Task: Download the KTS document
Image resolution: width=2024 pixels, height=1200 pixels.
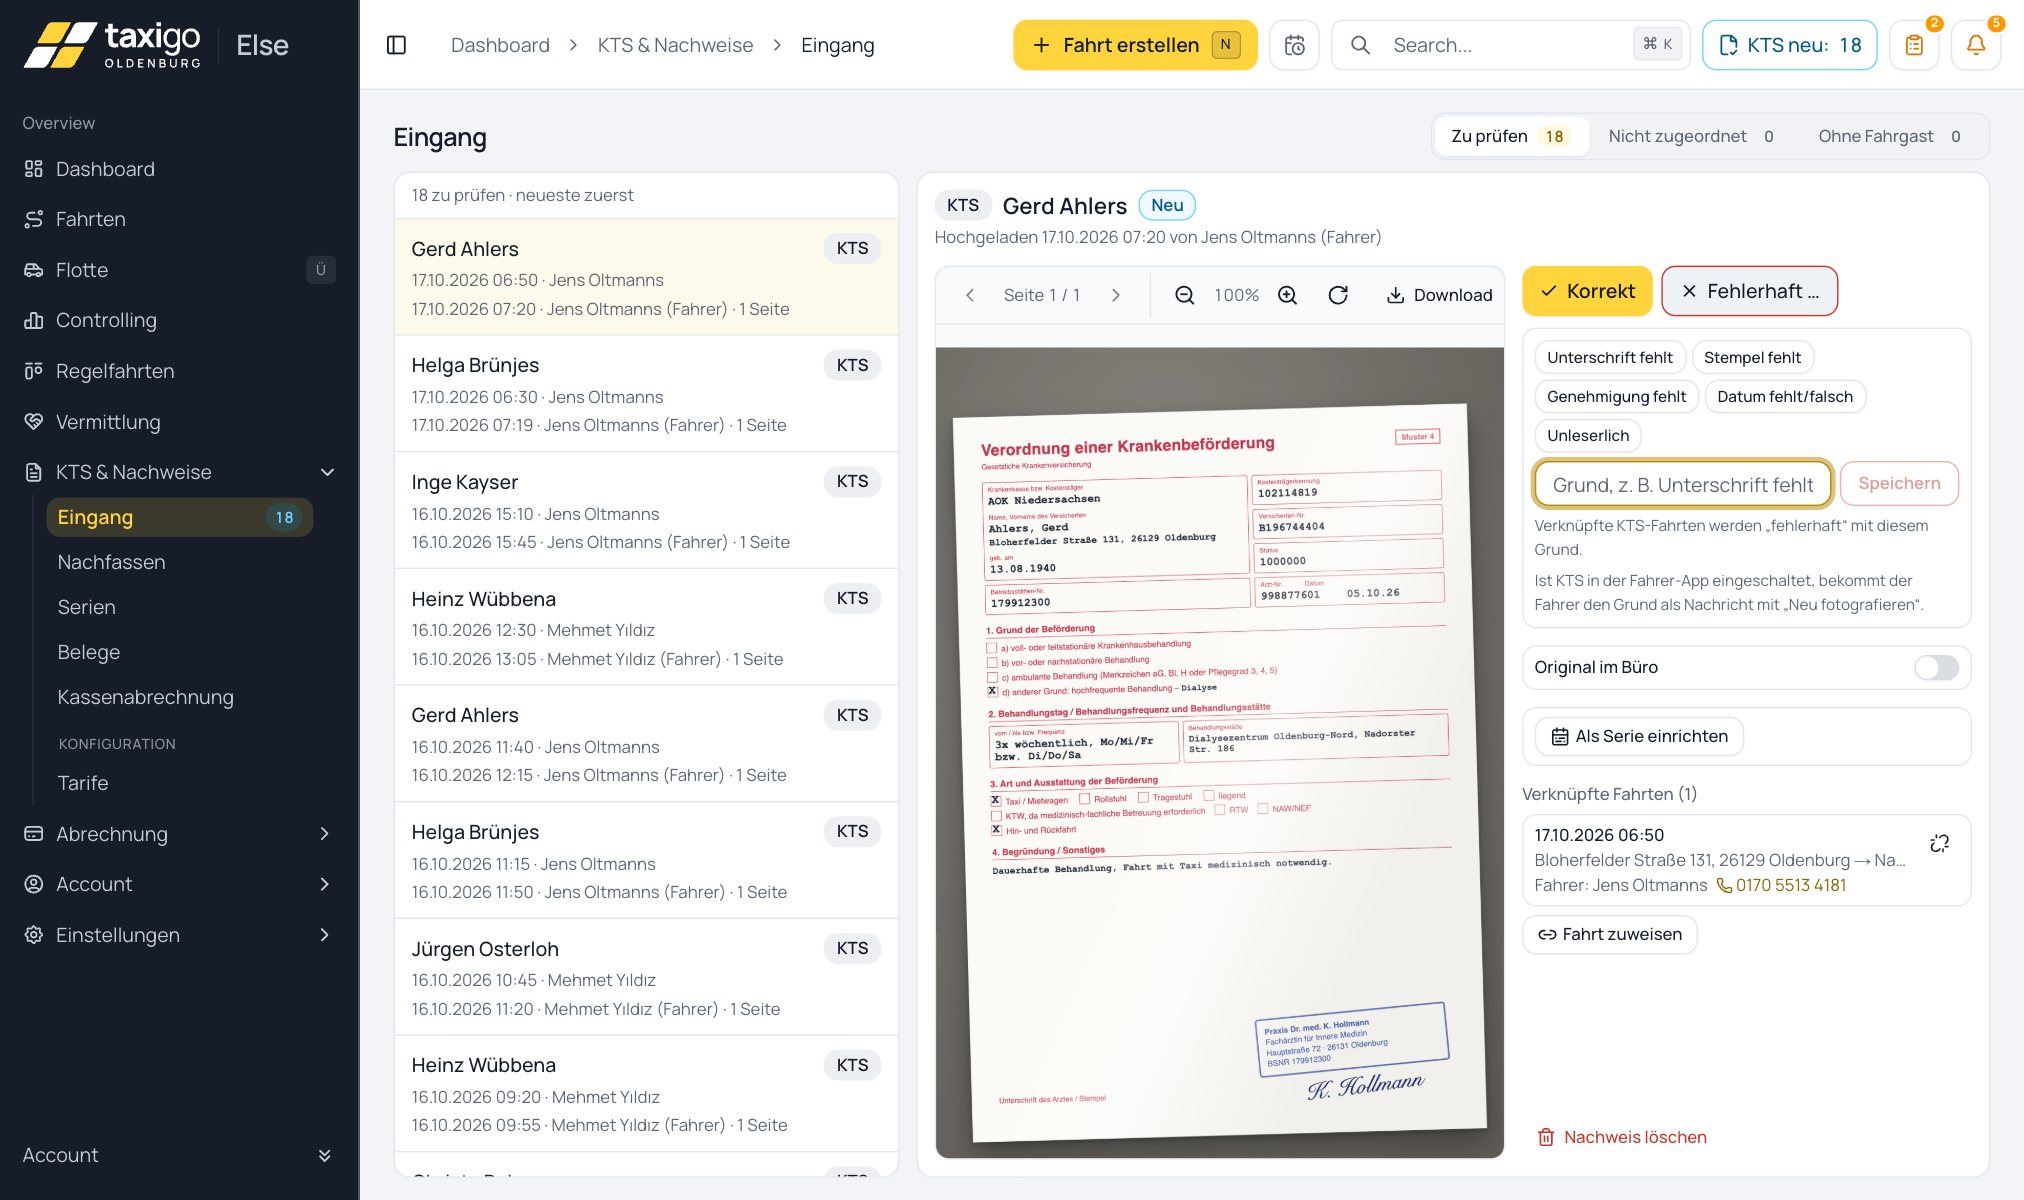Action: [x=1439, y=295]
